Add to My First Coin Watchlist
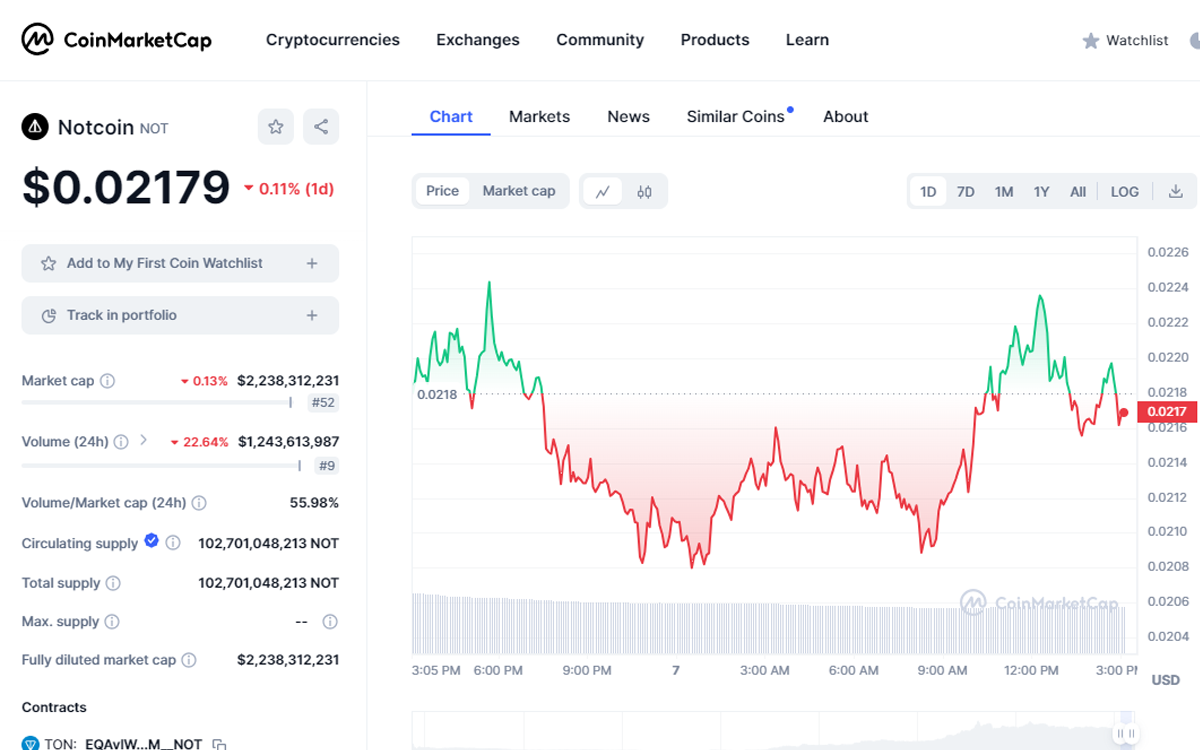 tap(180, 263)
